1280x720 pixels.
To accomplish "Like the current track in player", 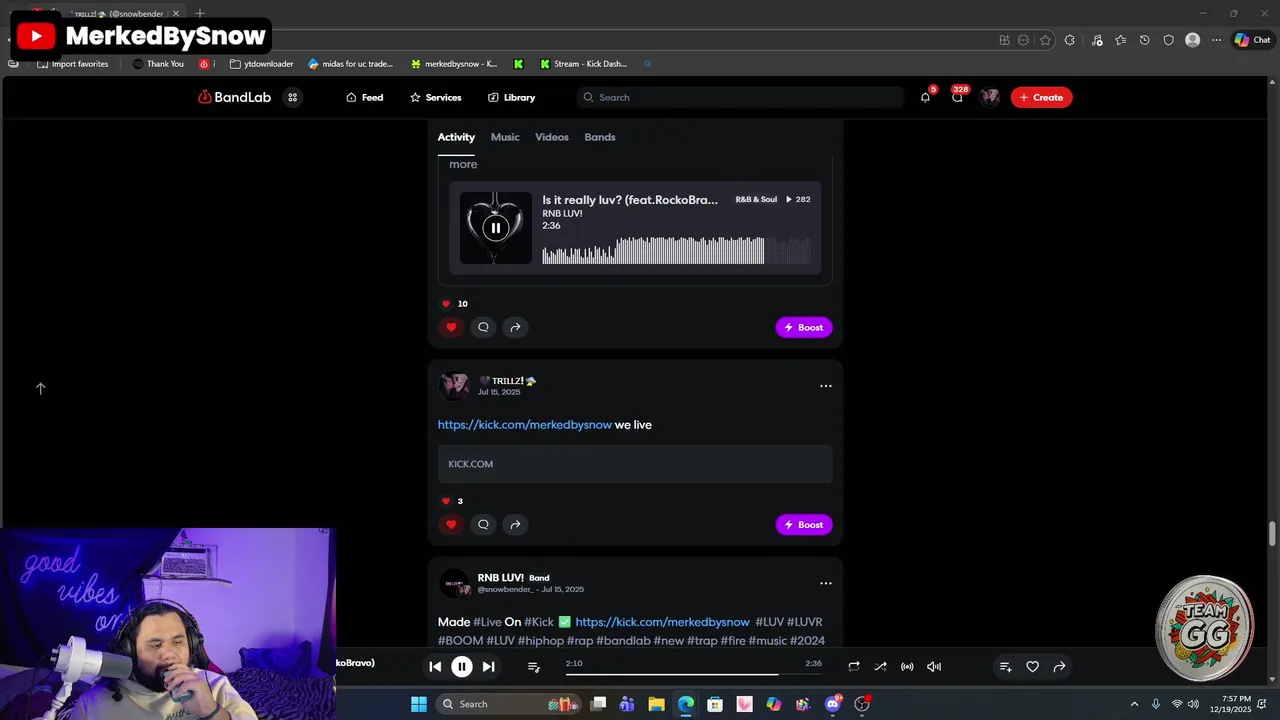I will (x=1033, y=667).
